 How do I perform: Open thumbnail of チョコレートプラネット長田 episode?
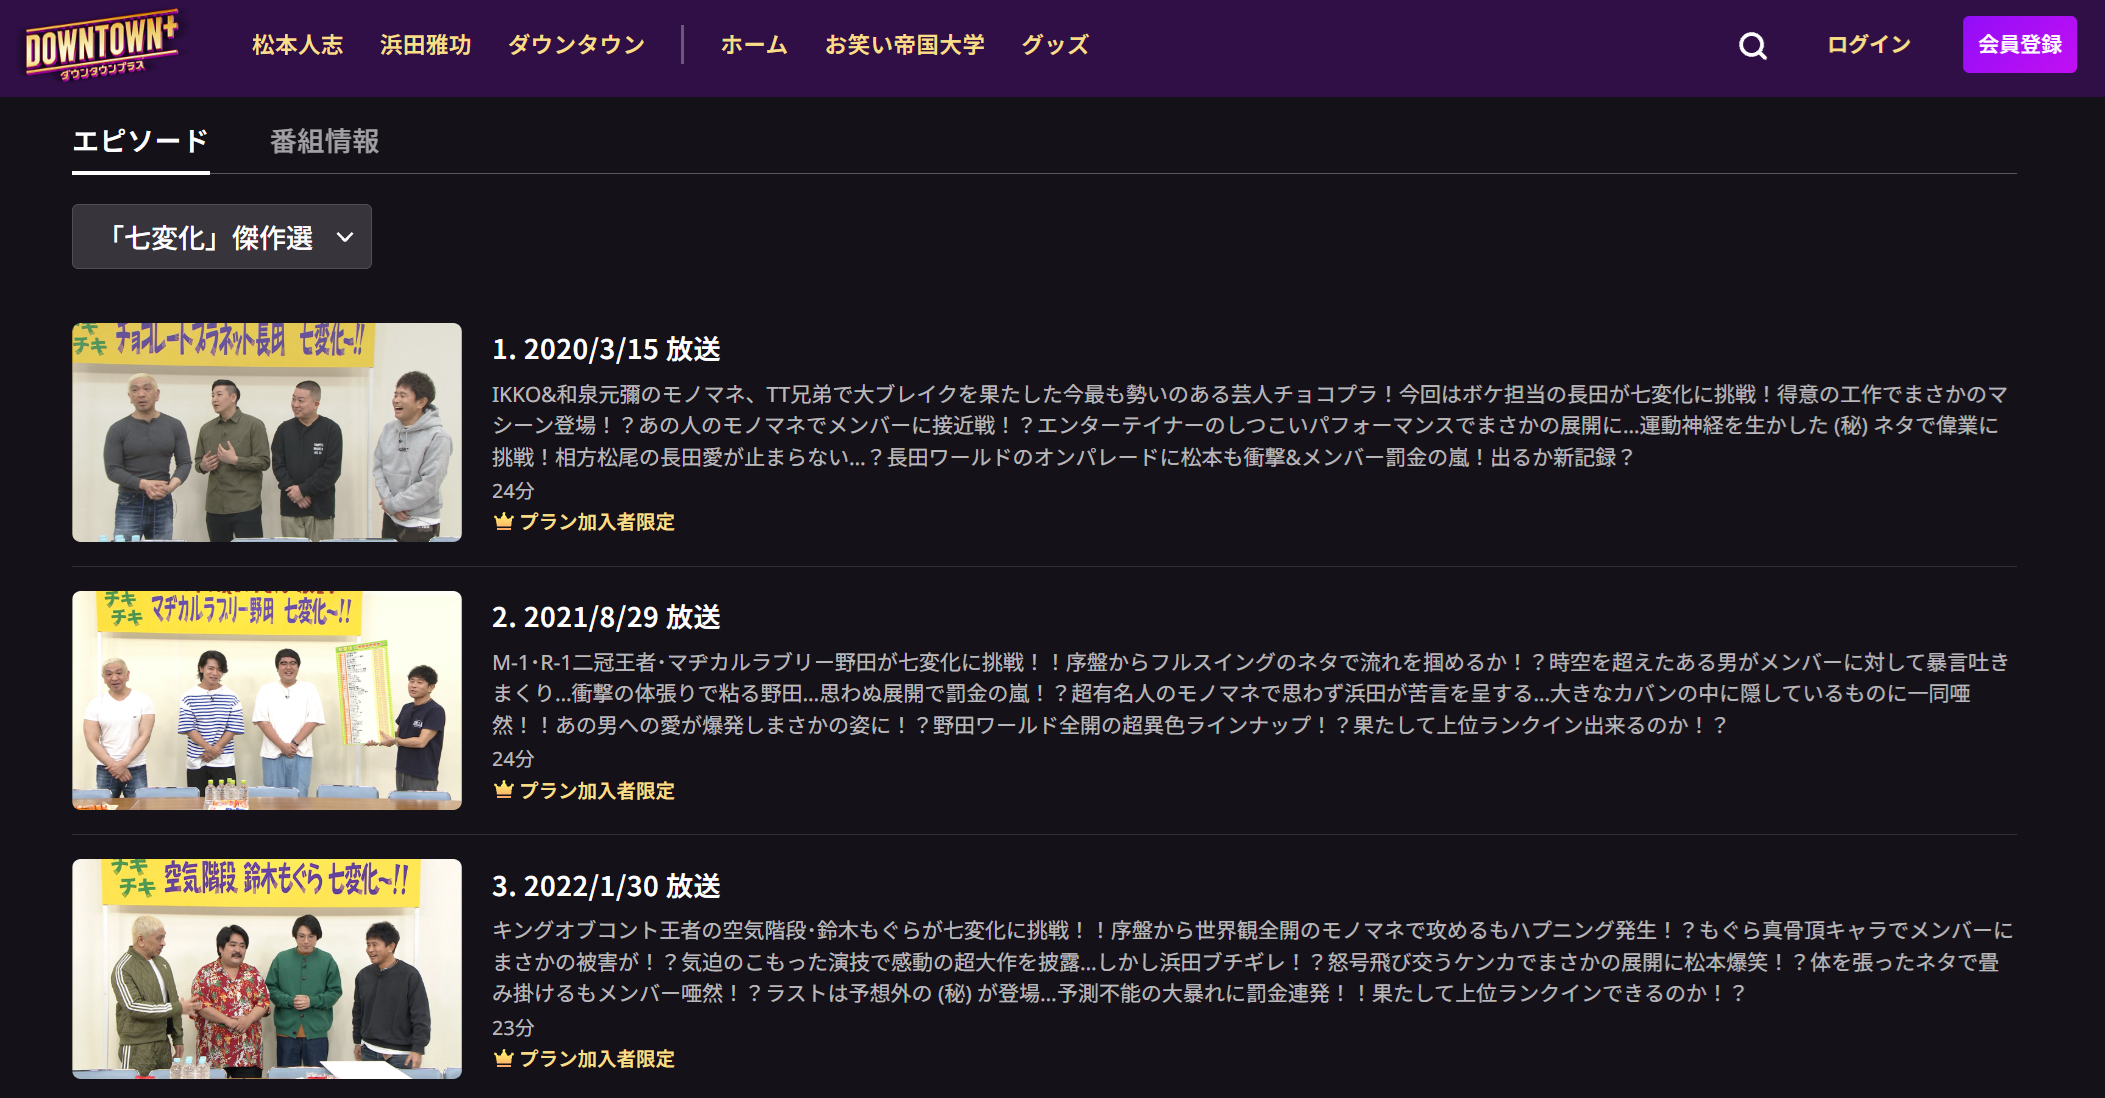(267, 432)
